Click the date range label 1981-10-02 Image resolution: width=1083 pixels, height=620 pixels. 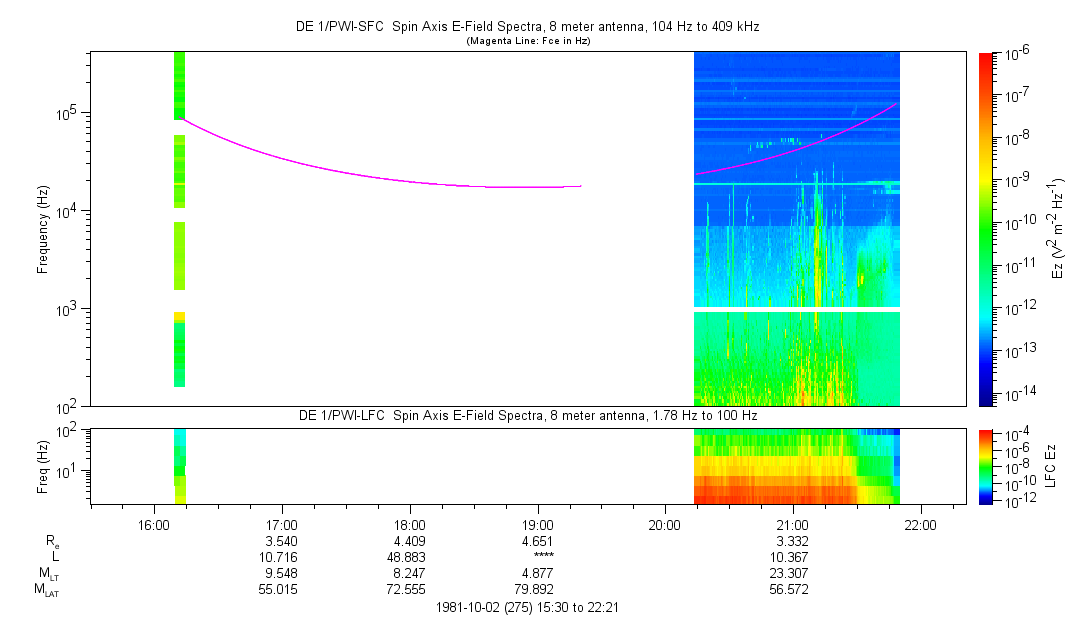tap(530, 607)
